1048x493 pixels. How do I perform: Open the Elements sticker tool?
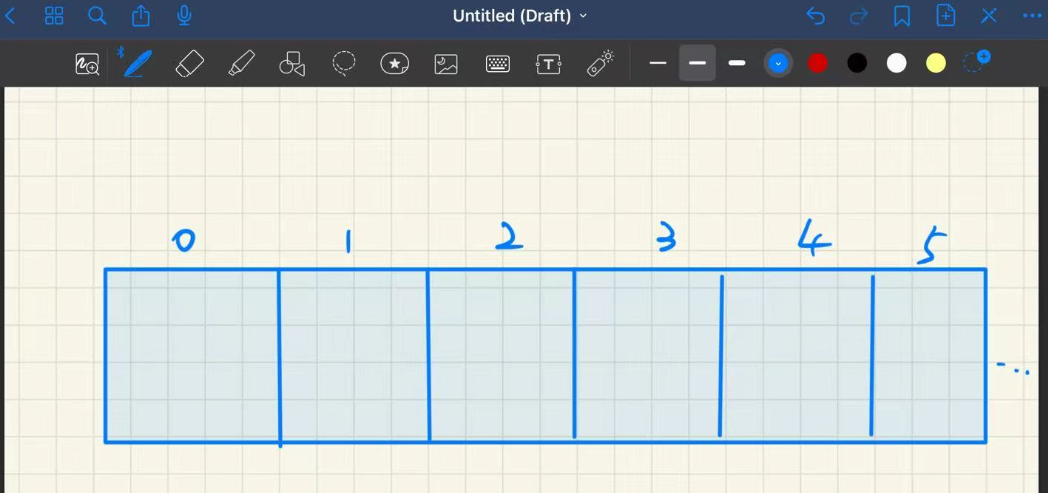[x=395, y=64]
